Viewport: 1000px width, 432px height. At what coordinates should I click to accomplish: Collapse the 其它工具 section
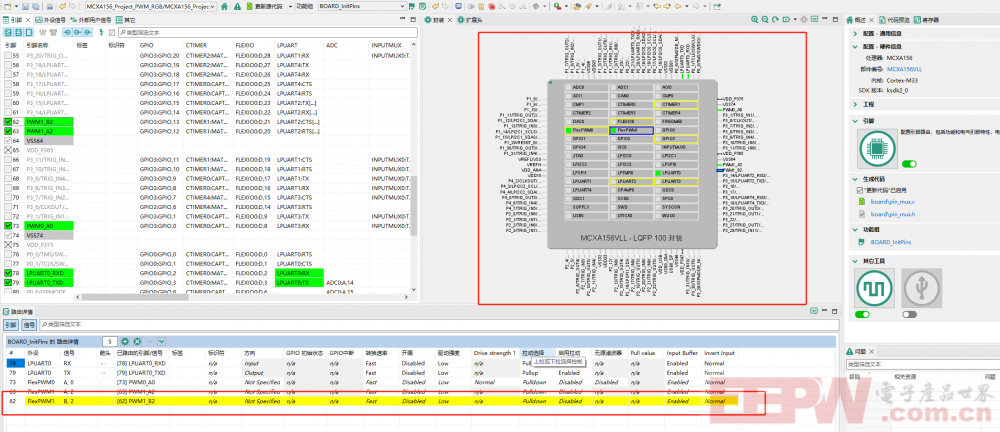(855, 260)
